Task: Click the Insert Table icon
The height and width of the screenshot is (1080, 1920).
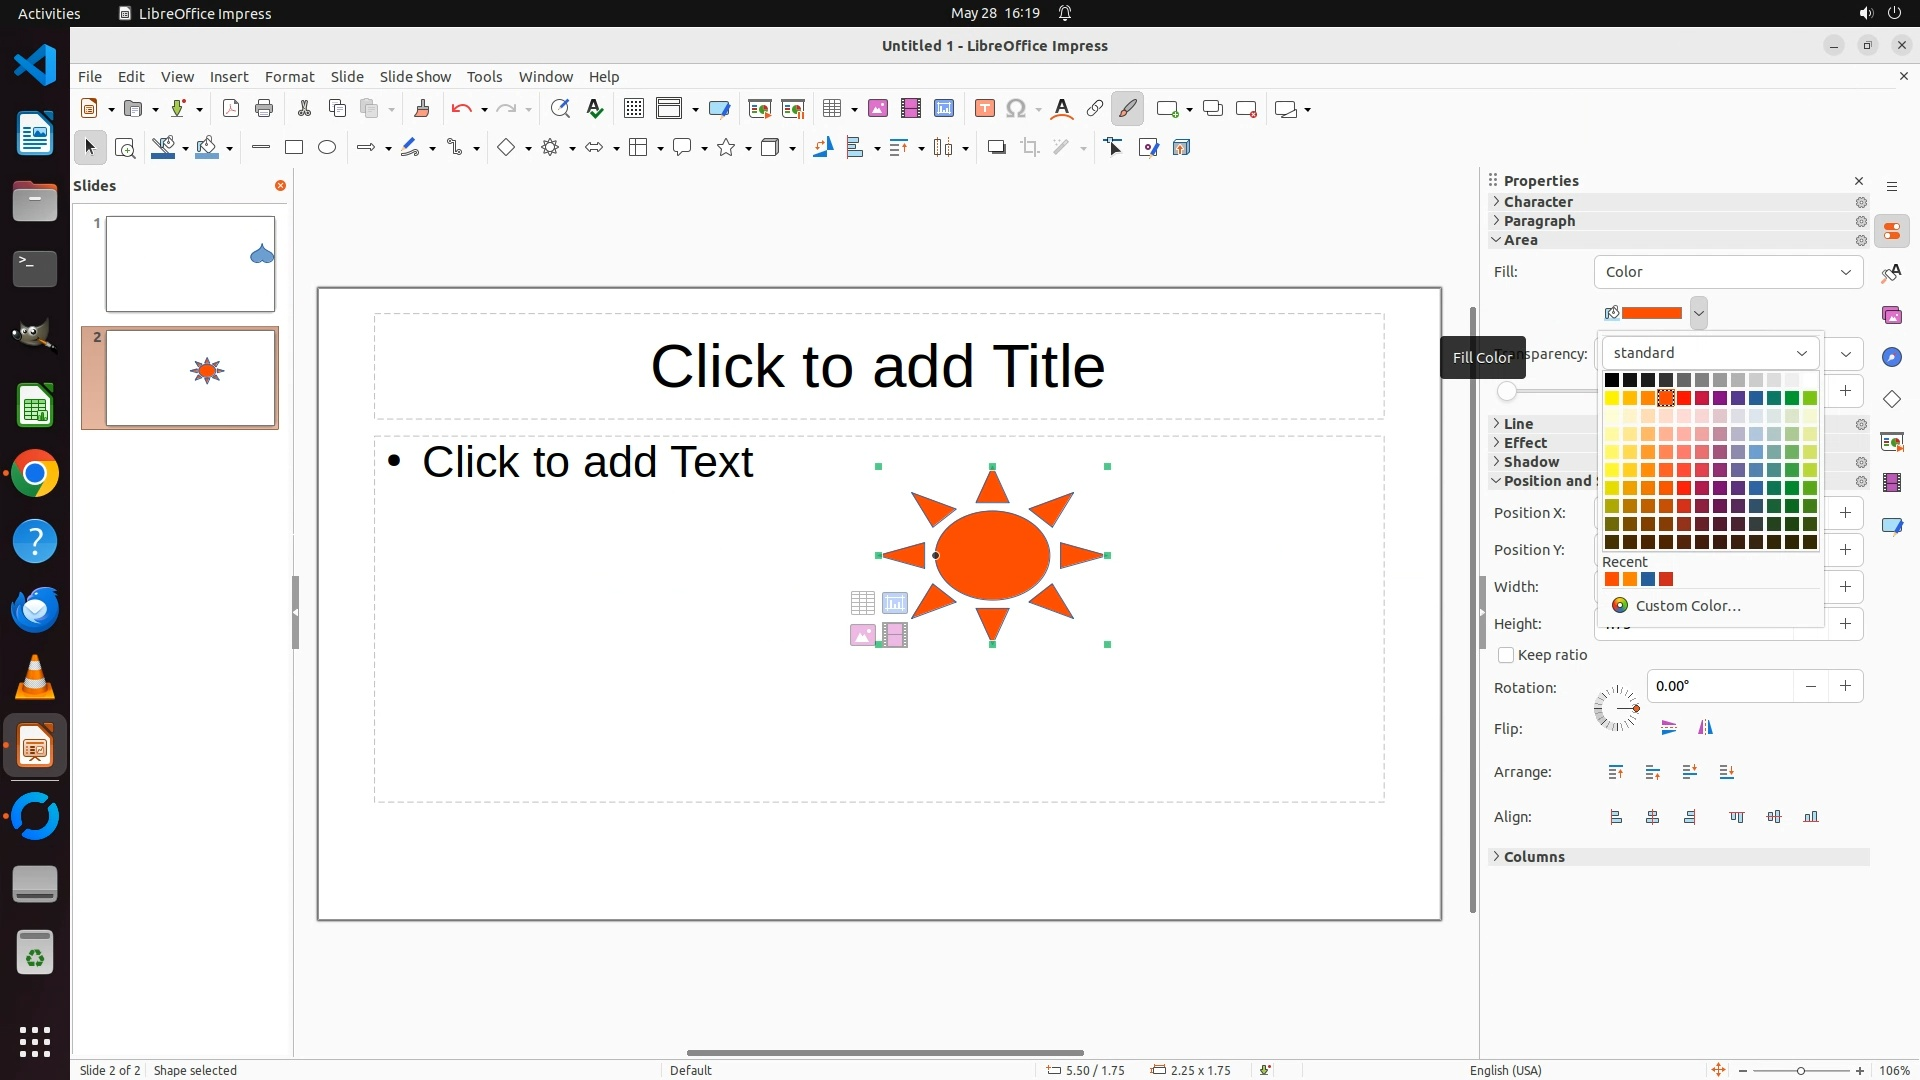Action: [832, 109]
